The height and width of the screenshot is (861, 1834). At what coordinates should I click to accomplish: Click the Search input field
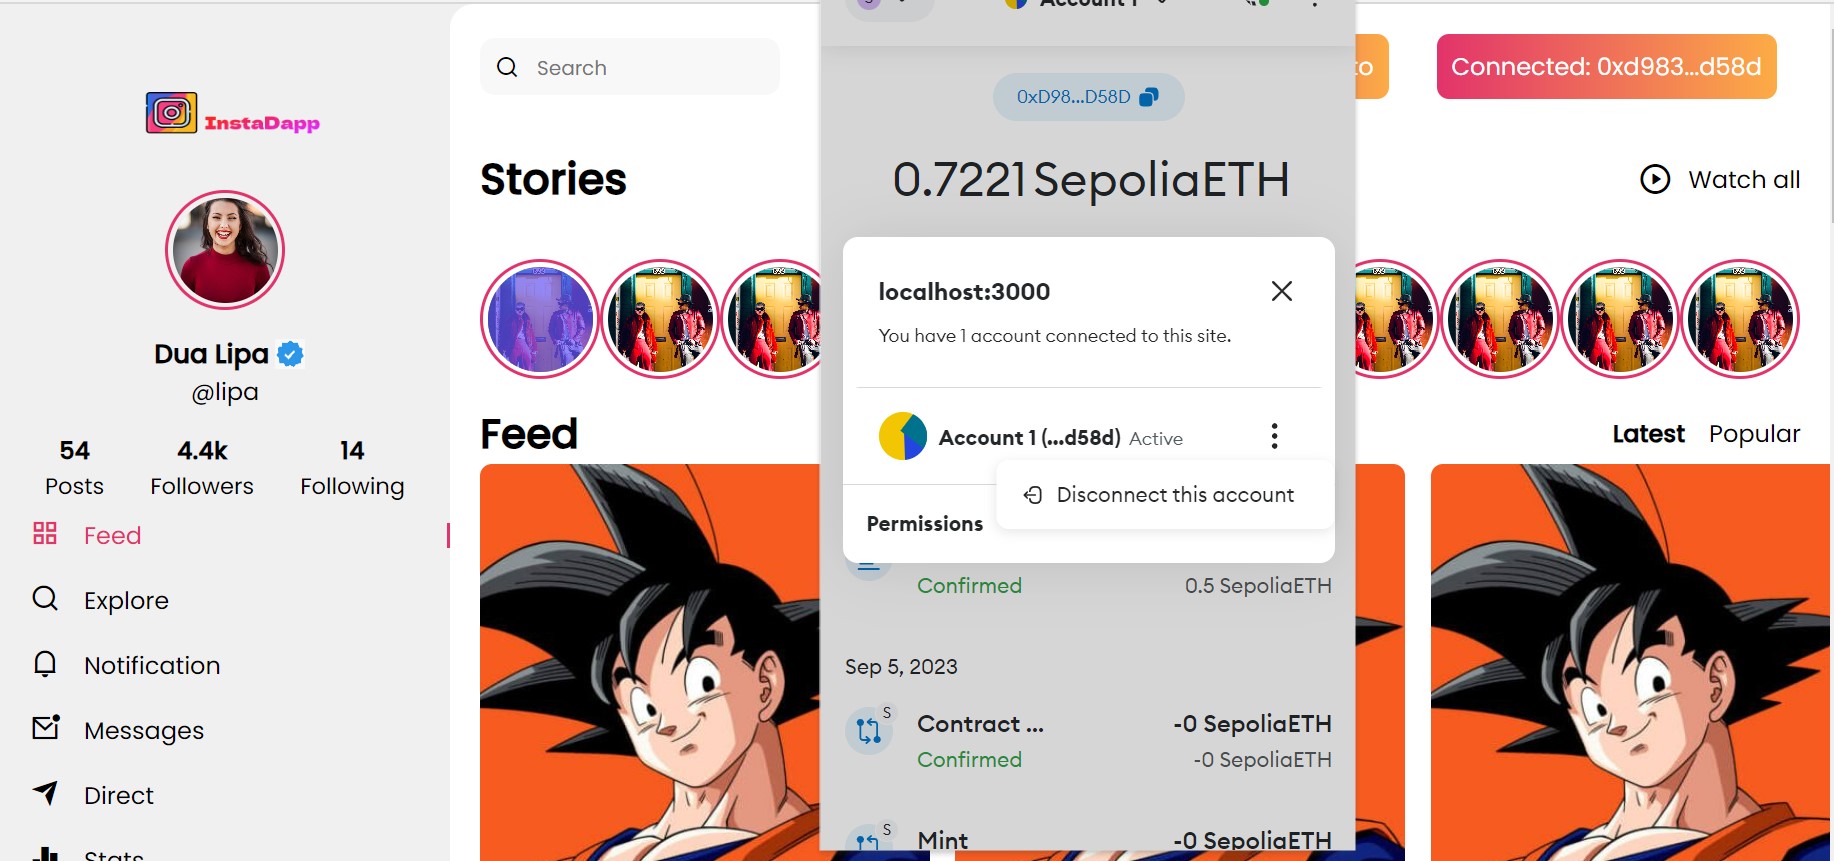tap(630, 67)
